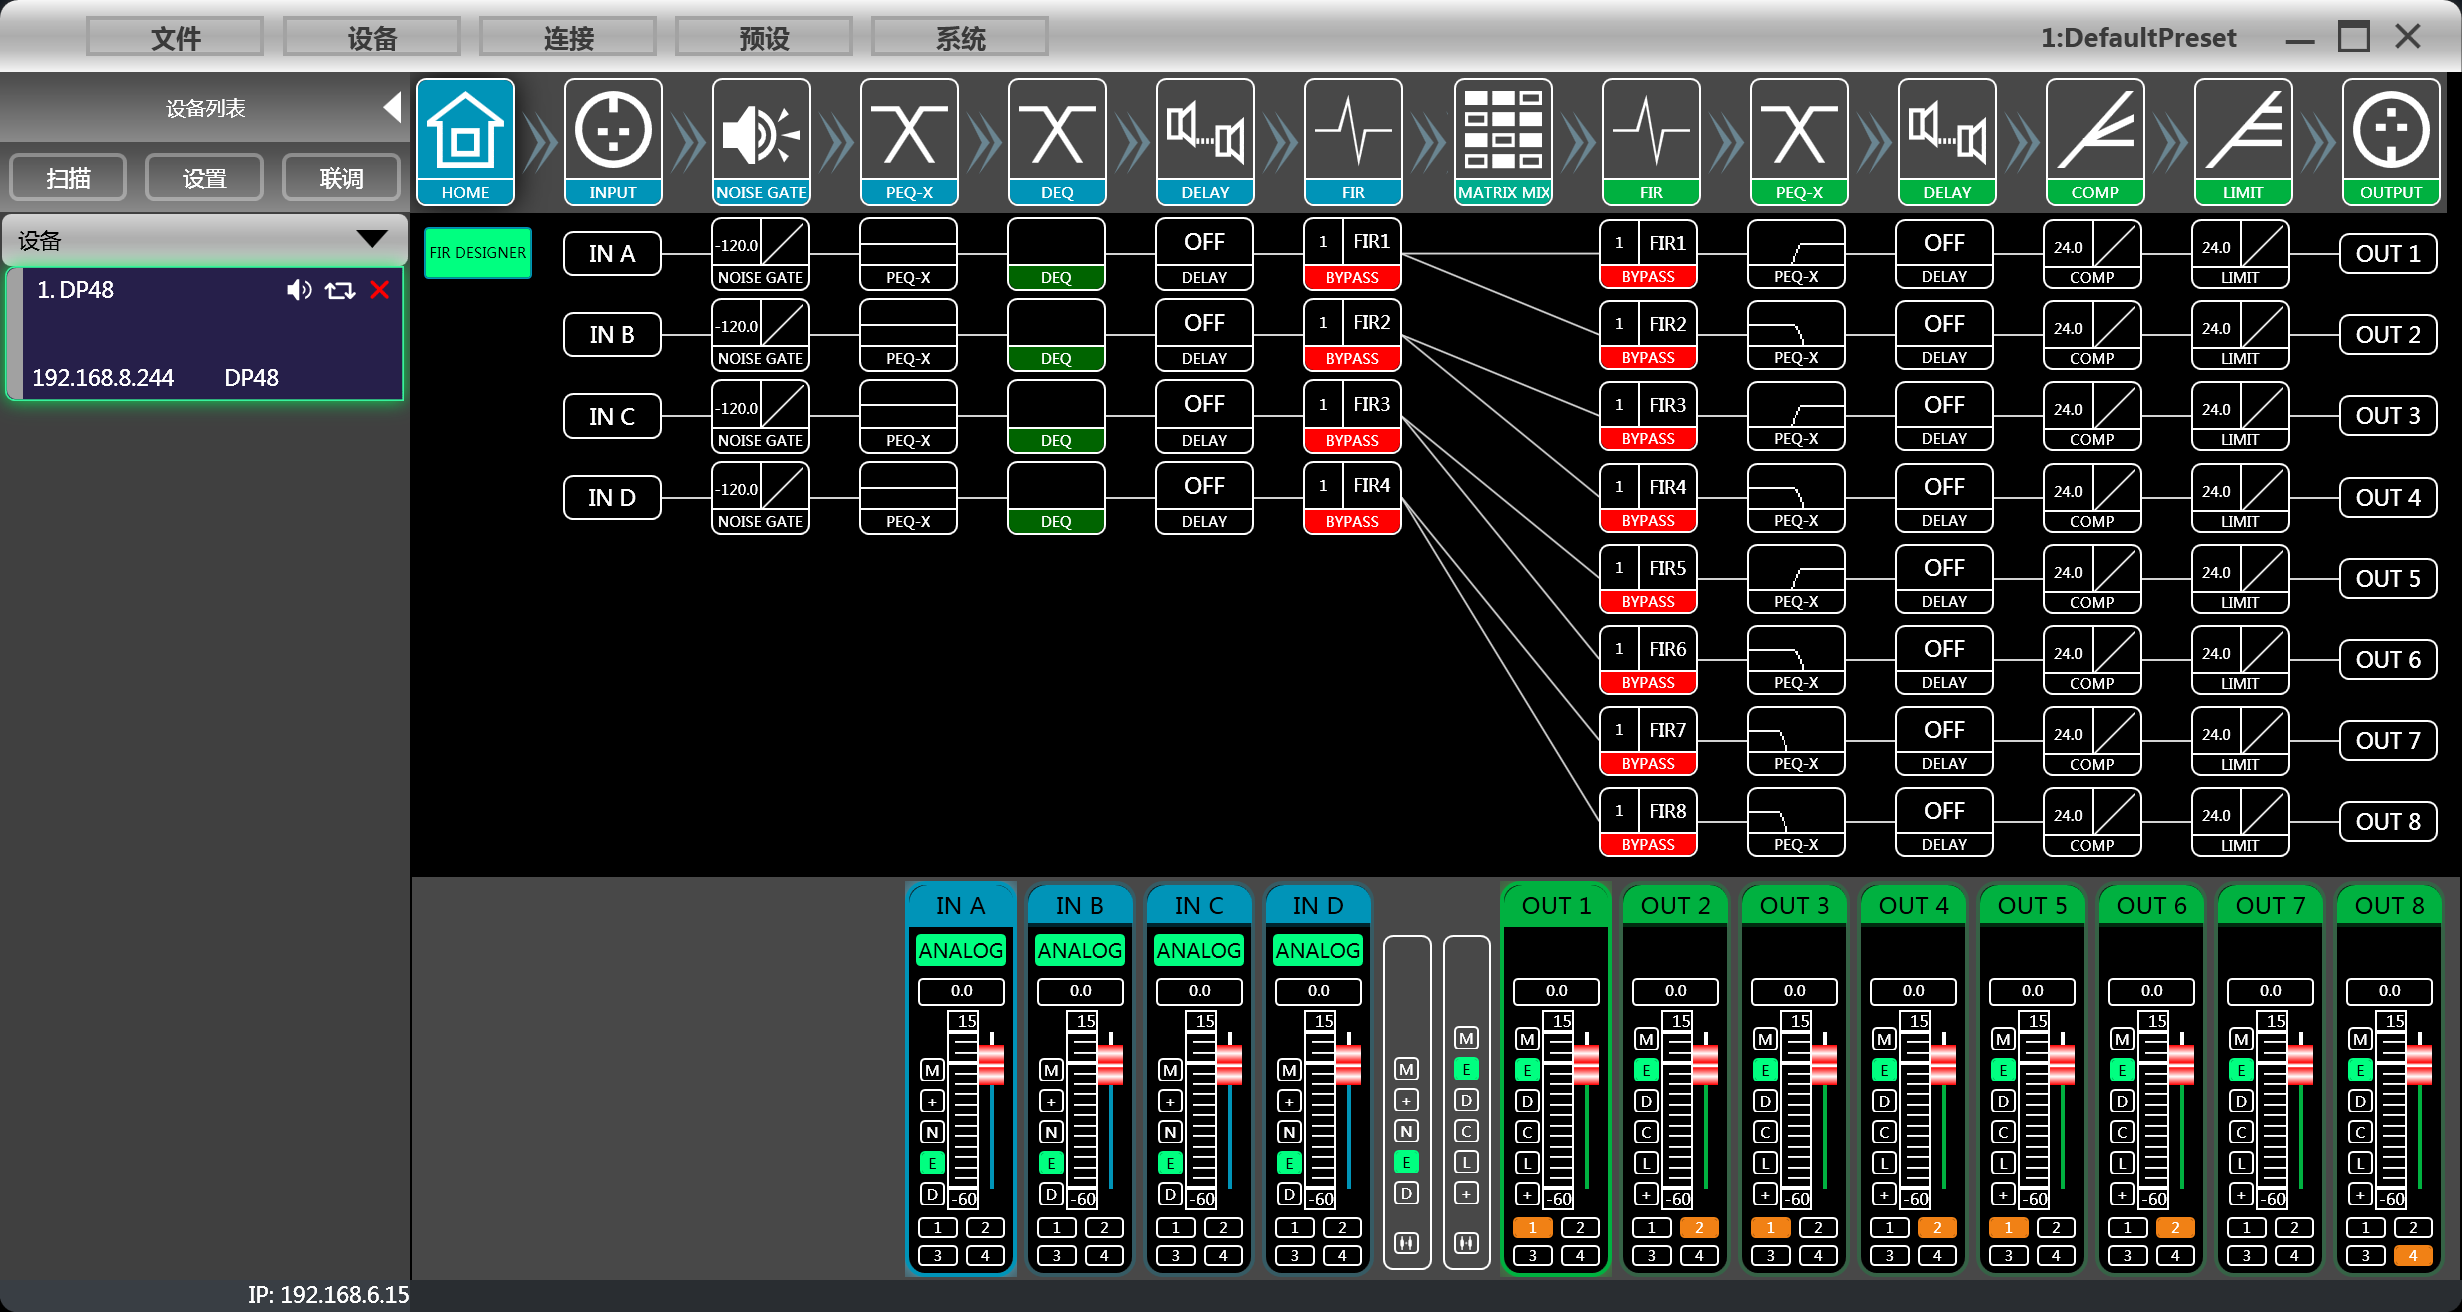Open the MATRIX MIX module icon
This screenshot has height=1312, width=2462.
click(1503, 142)
